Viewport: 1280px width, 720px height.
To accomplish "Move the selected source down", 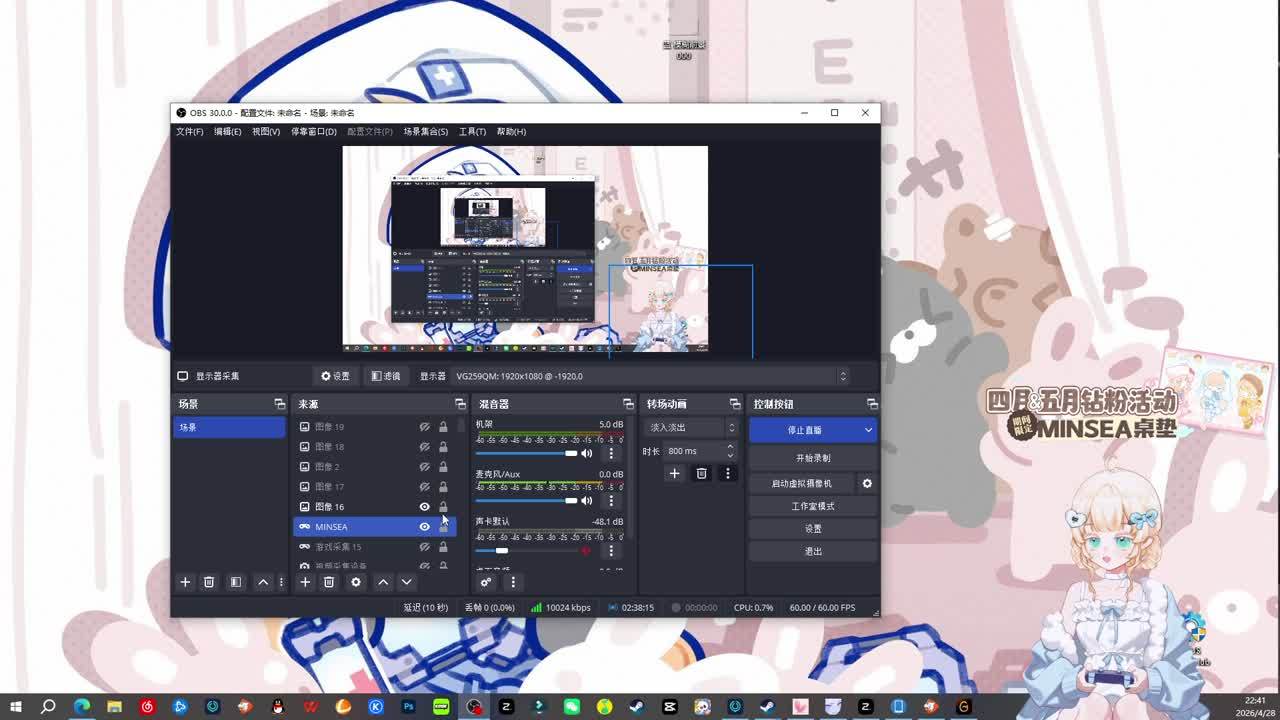I will 406,582.
